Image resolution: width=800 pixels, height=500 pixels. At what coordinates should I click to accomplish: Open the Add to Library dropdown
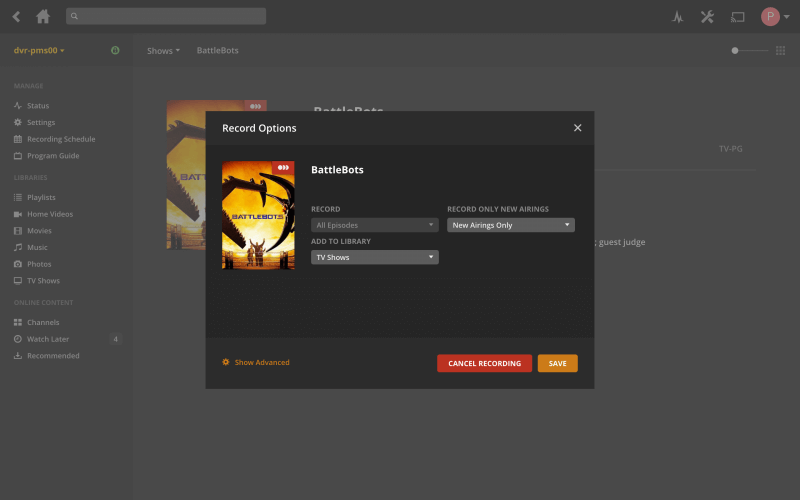[374, 257]
